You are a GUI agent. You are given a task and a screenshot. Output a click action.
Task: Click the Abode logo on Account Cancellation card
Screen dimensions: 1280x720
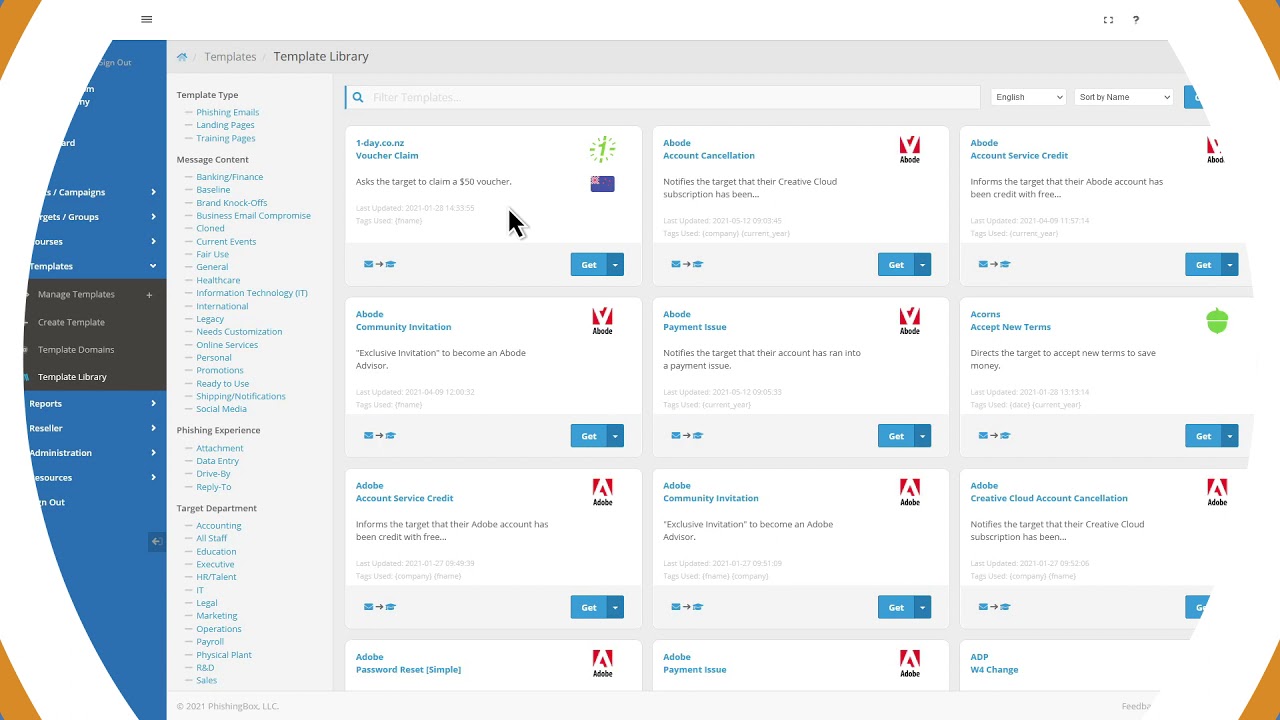pos(909,150)
